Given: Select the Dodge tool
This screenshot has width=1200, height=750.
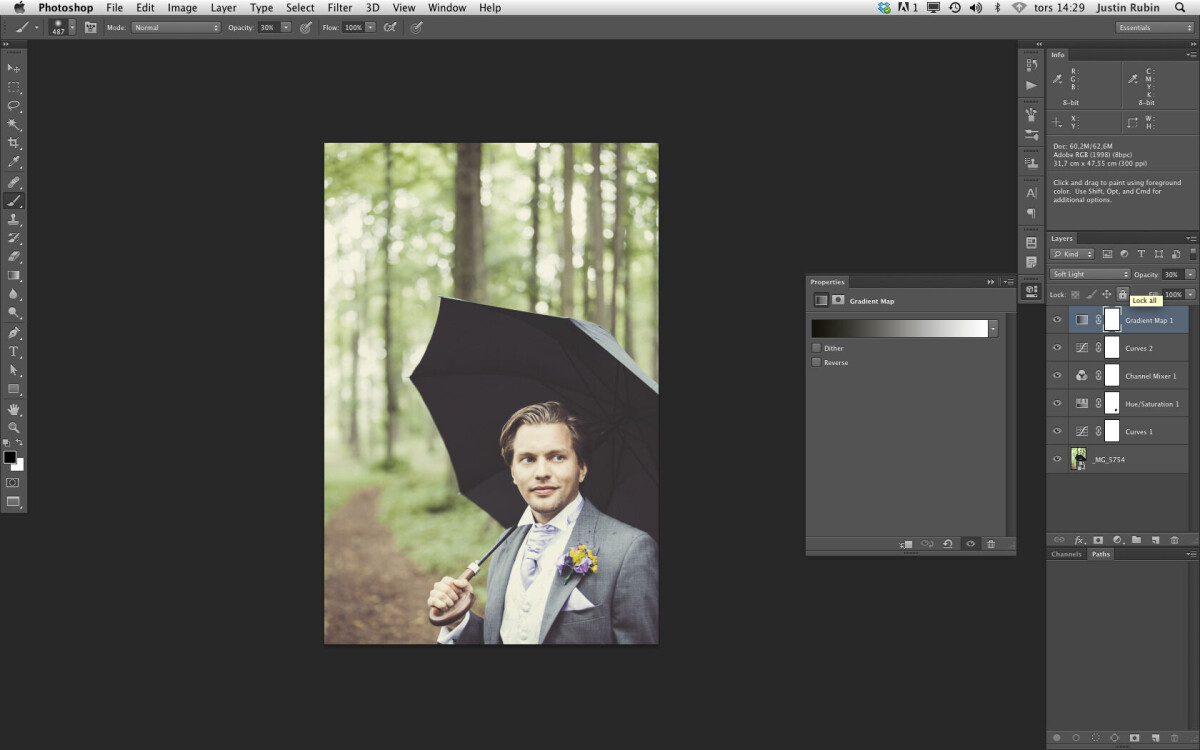Looking at the screenshot, I should pyautogui.click(x=14, y=314).
